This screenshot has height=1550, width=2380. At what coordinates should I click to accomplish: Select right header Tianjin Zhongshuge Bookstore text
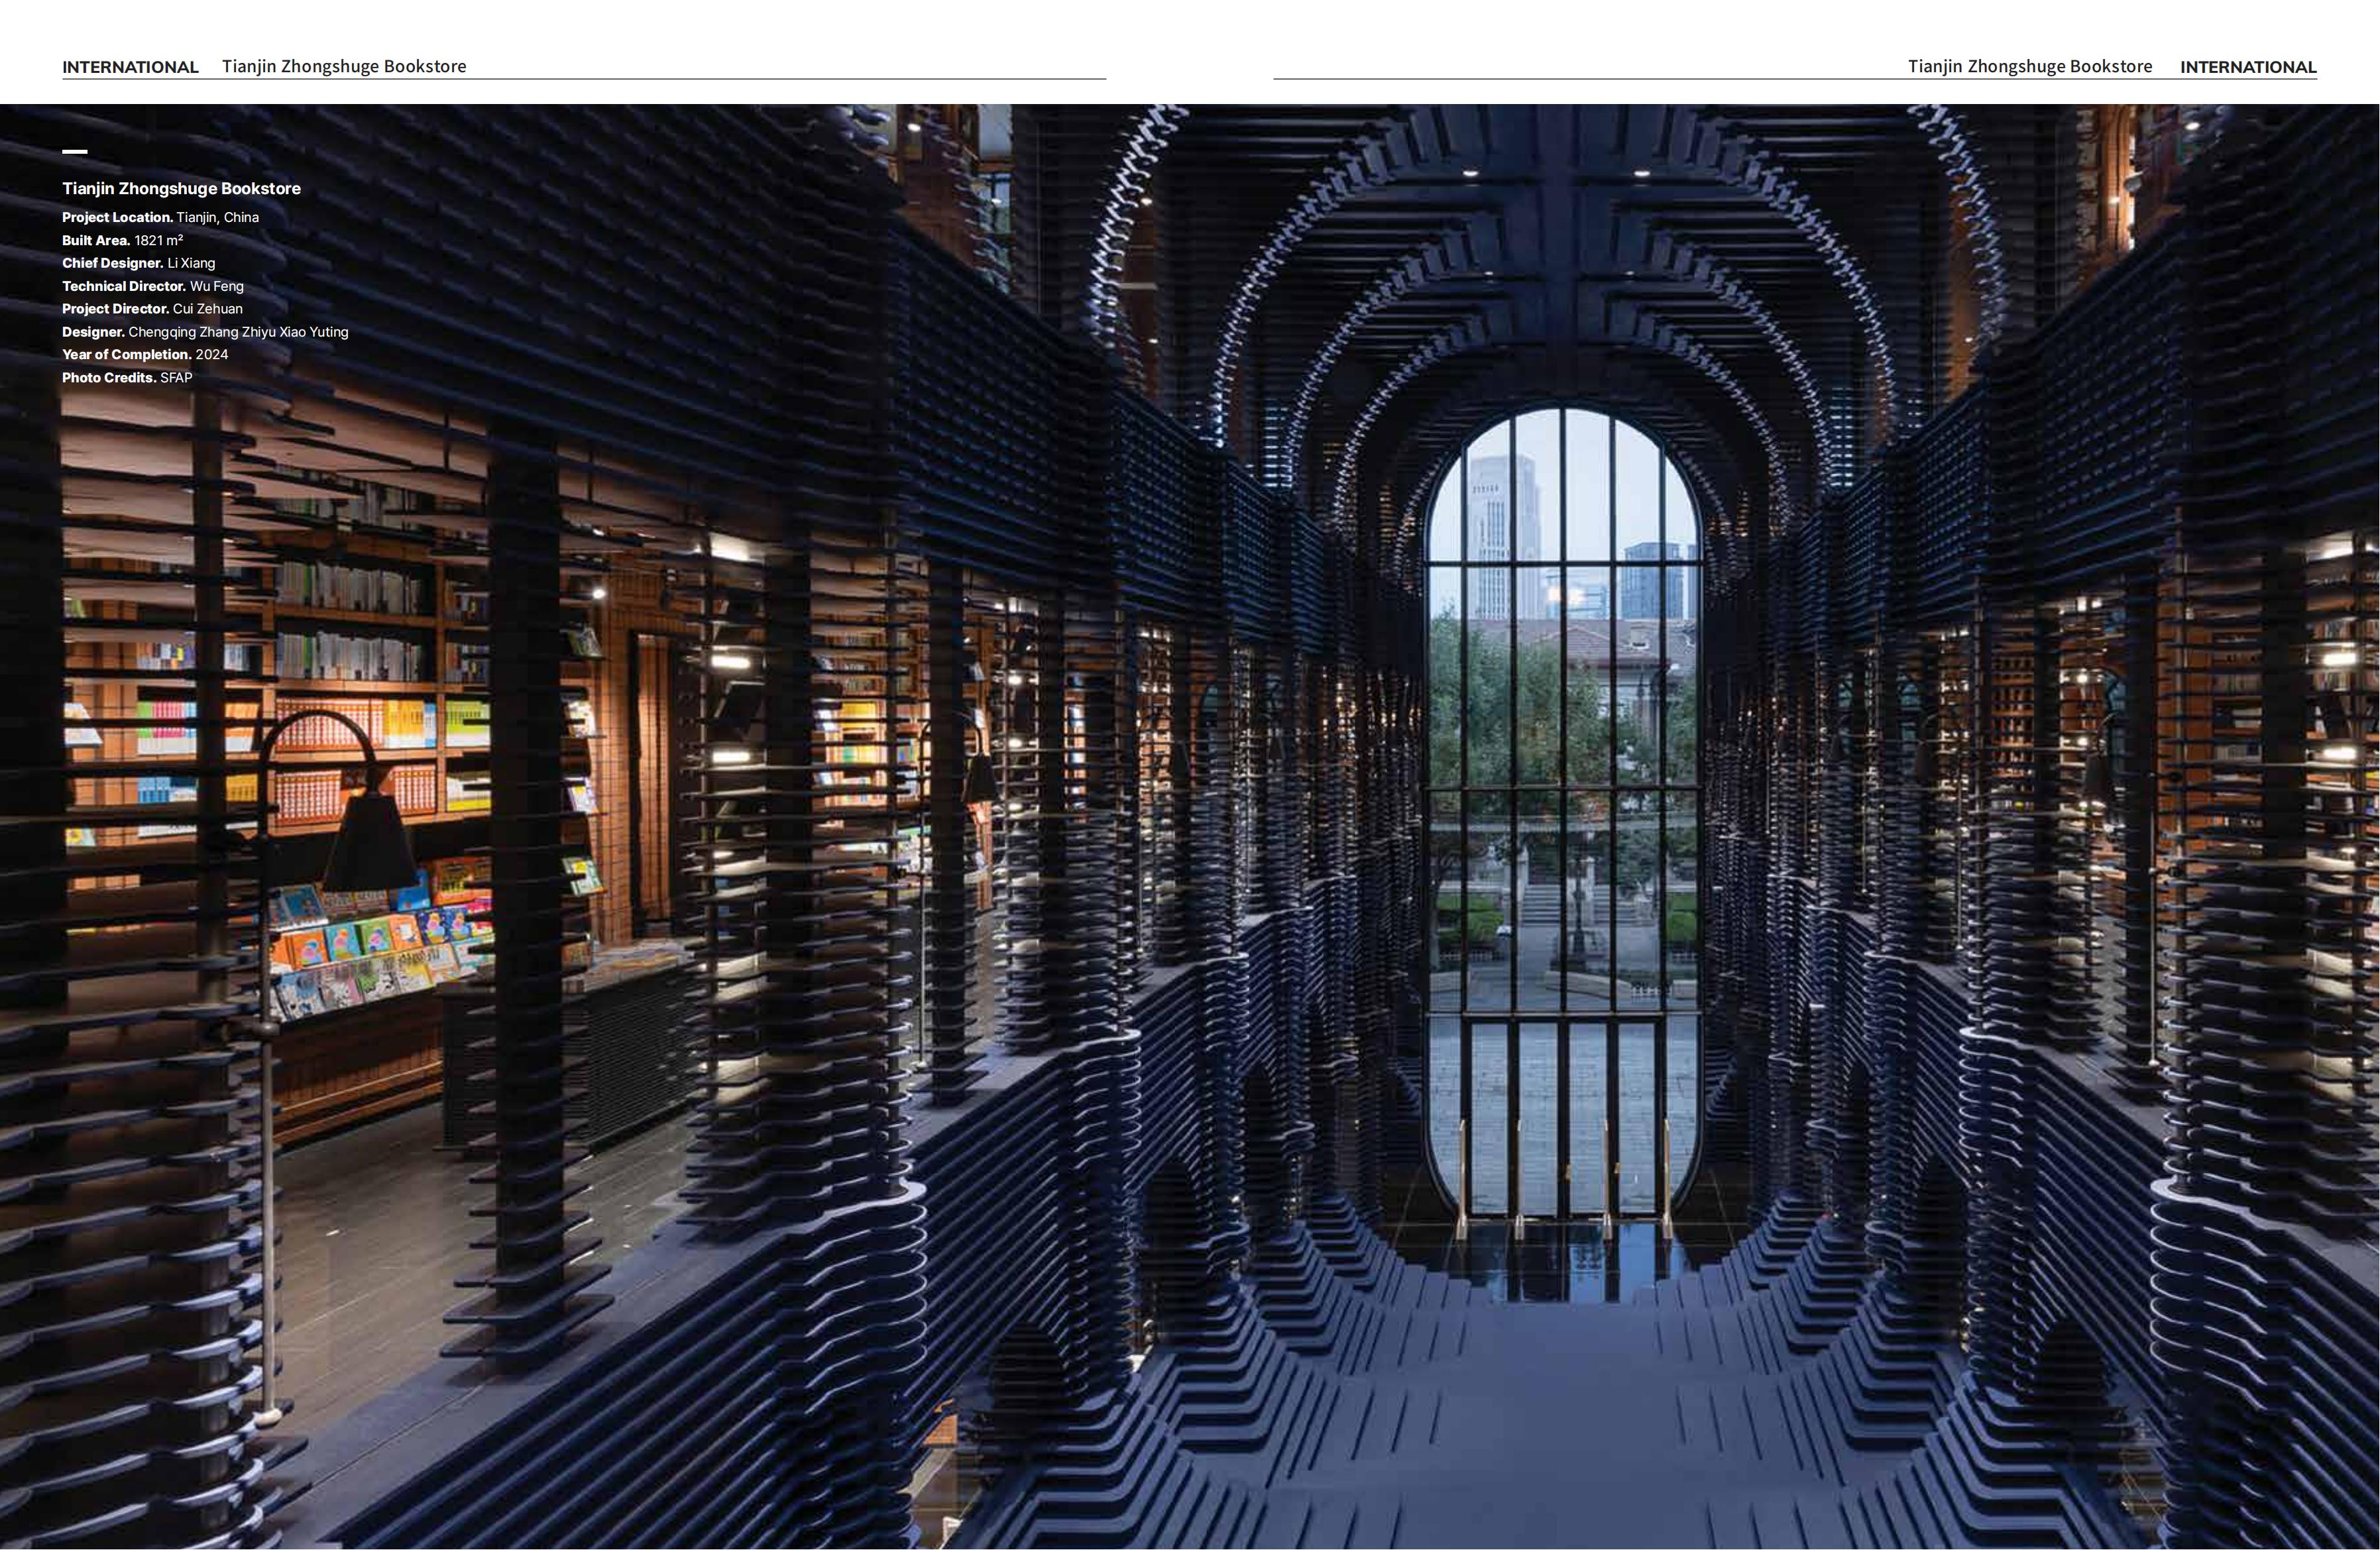coord(2029,66)
